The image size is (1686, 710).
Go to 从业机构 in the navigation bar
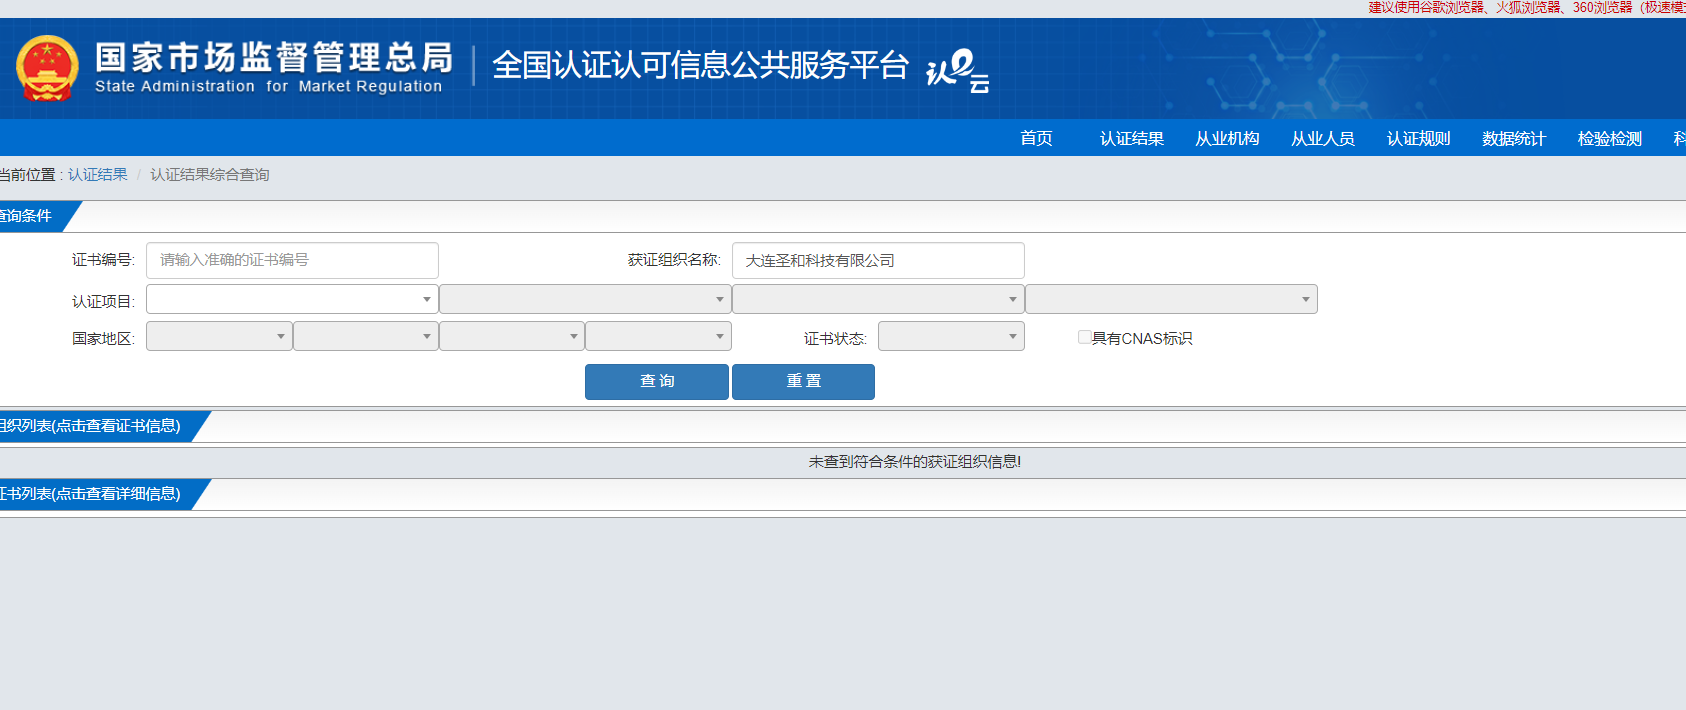1227,138
